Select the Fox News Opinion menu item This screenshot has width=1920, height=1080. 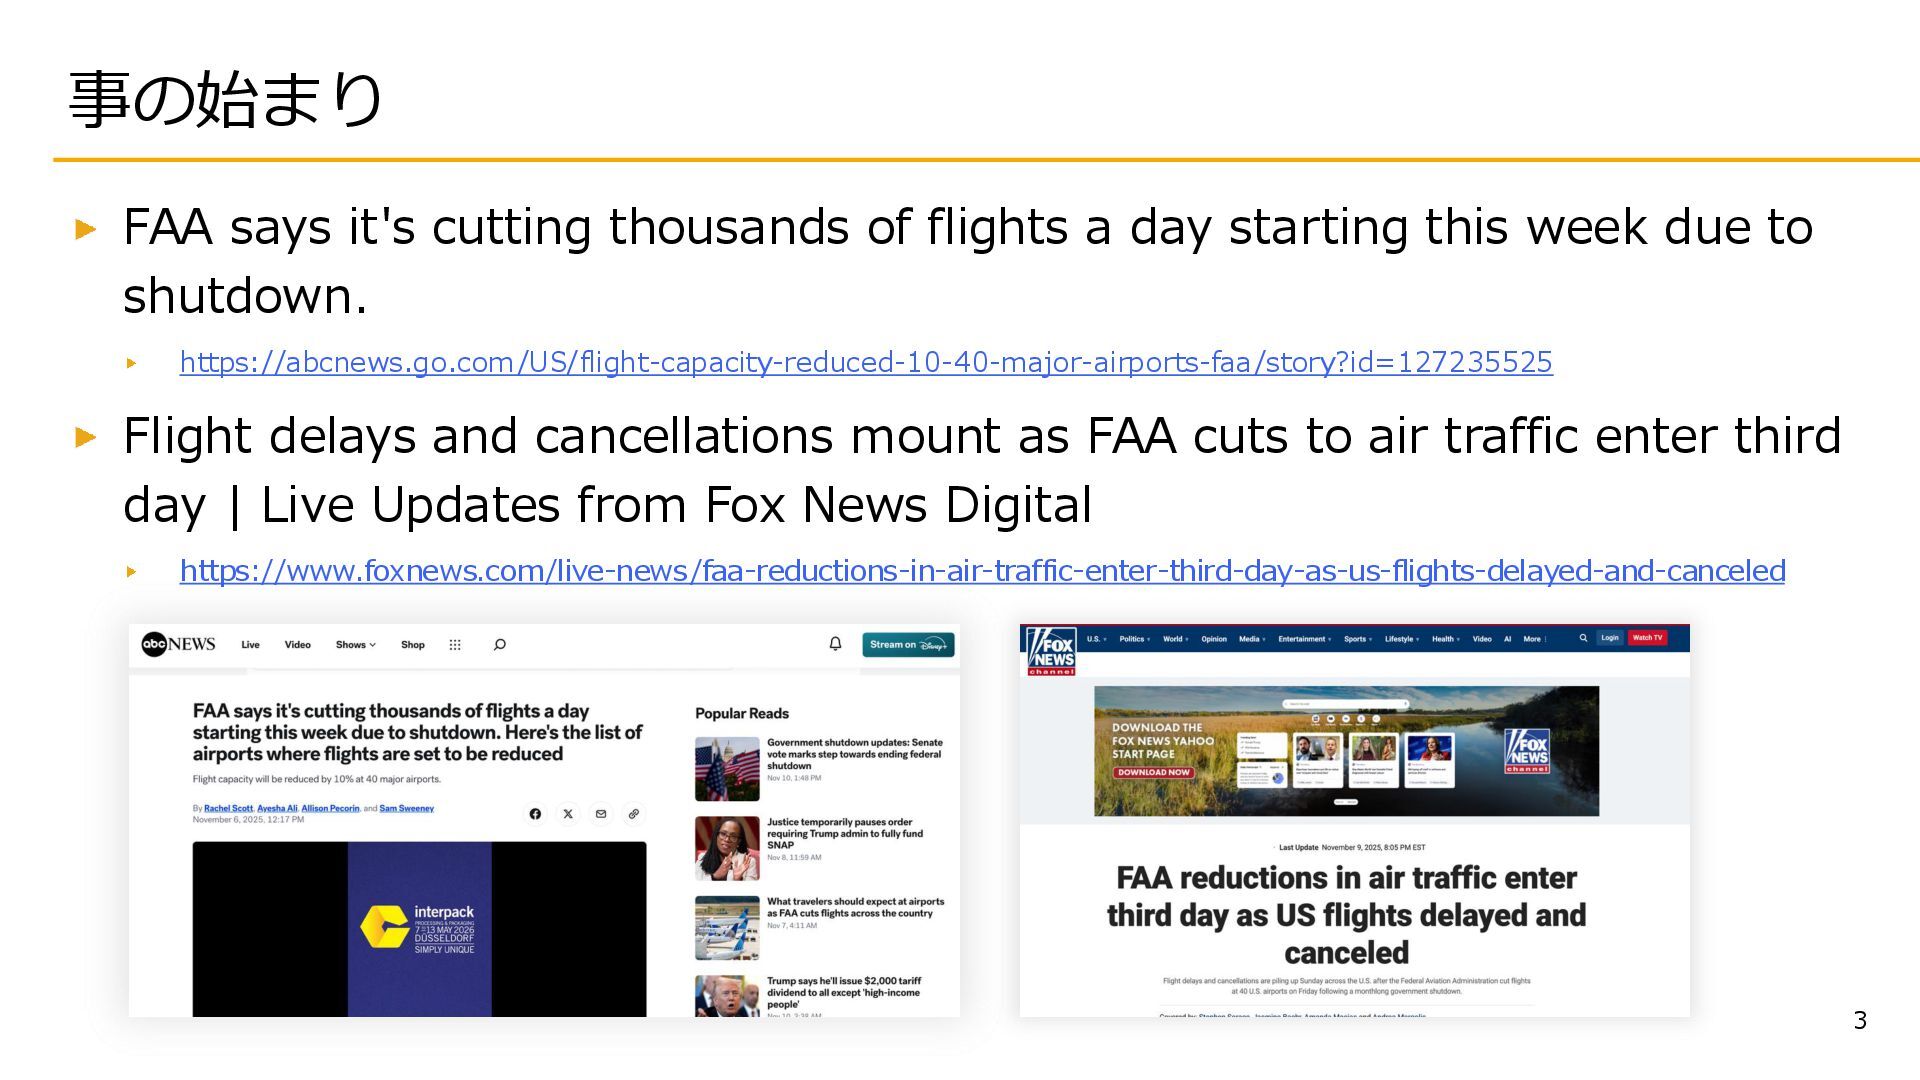click(x=1214, y=639)
